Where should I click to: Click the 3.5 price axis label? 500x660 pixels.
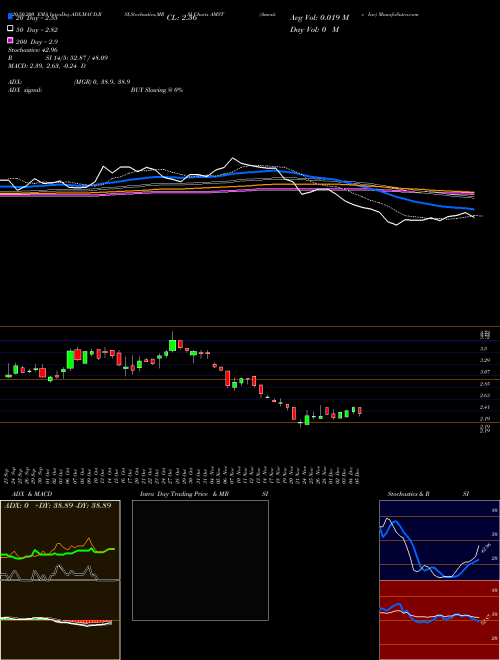(484, 349)
